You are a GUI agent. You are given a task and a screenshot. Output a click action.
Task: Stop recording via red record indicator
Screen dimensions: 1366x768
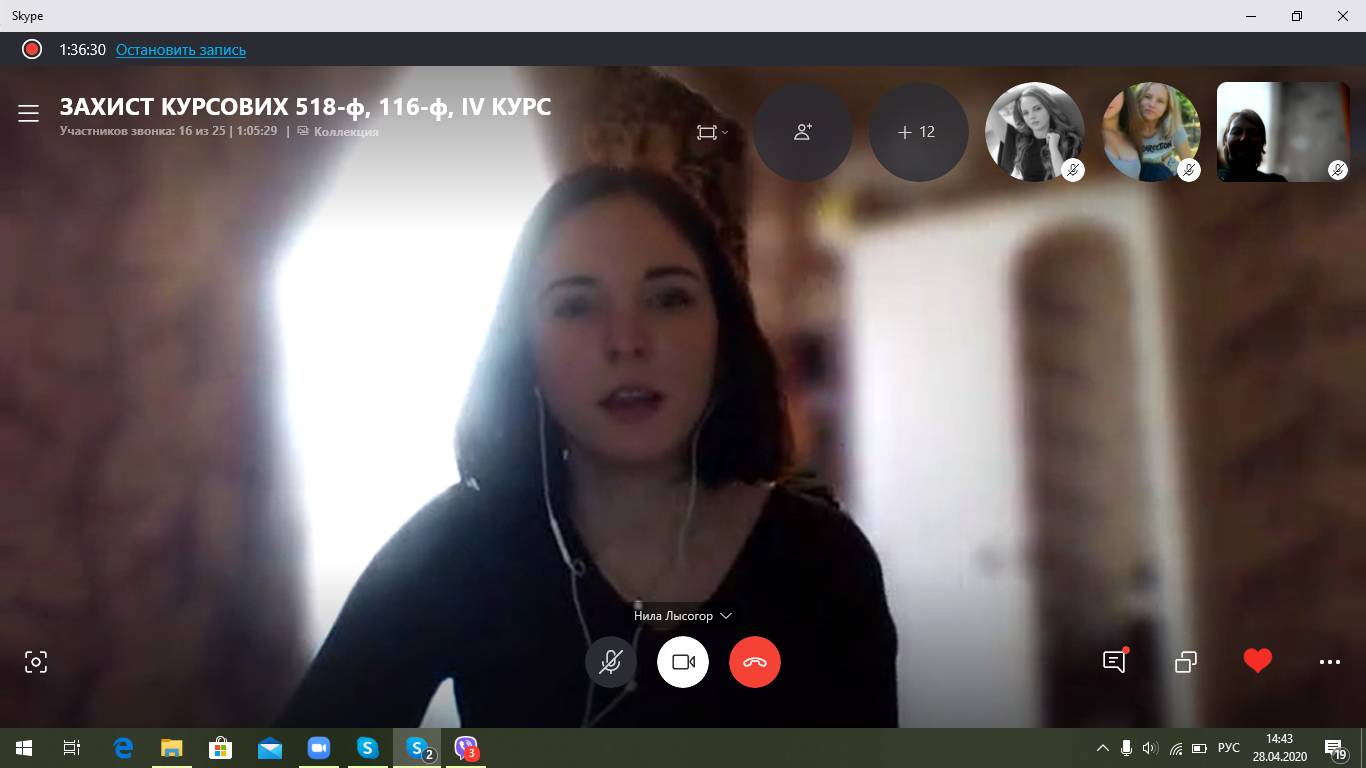(x=32, y=49)
